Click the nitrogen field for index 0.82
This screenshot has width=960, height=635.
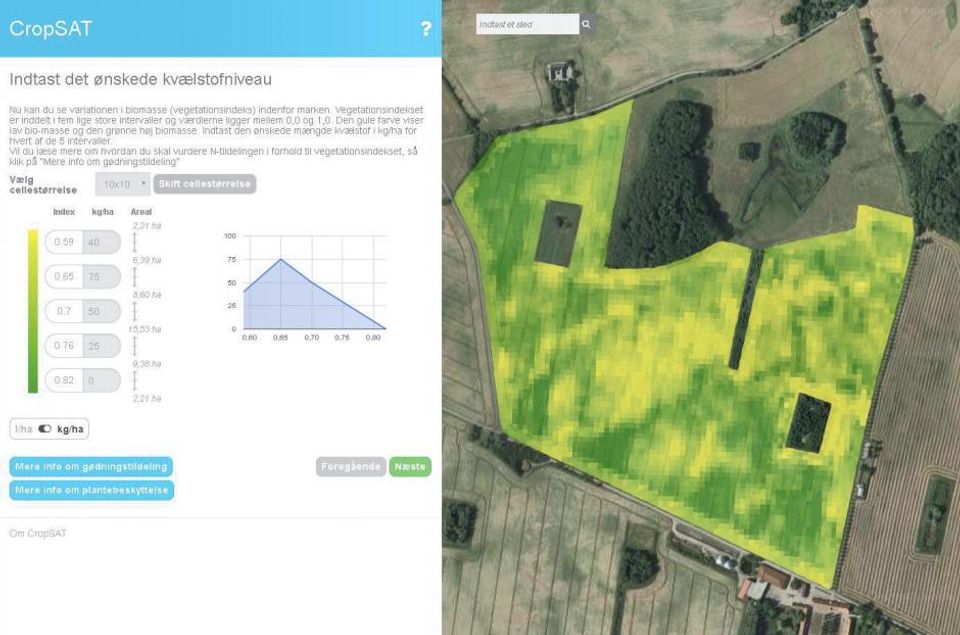pyautogui.click(x=96, y=380)
